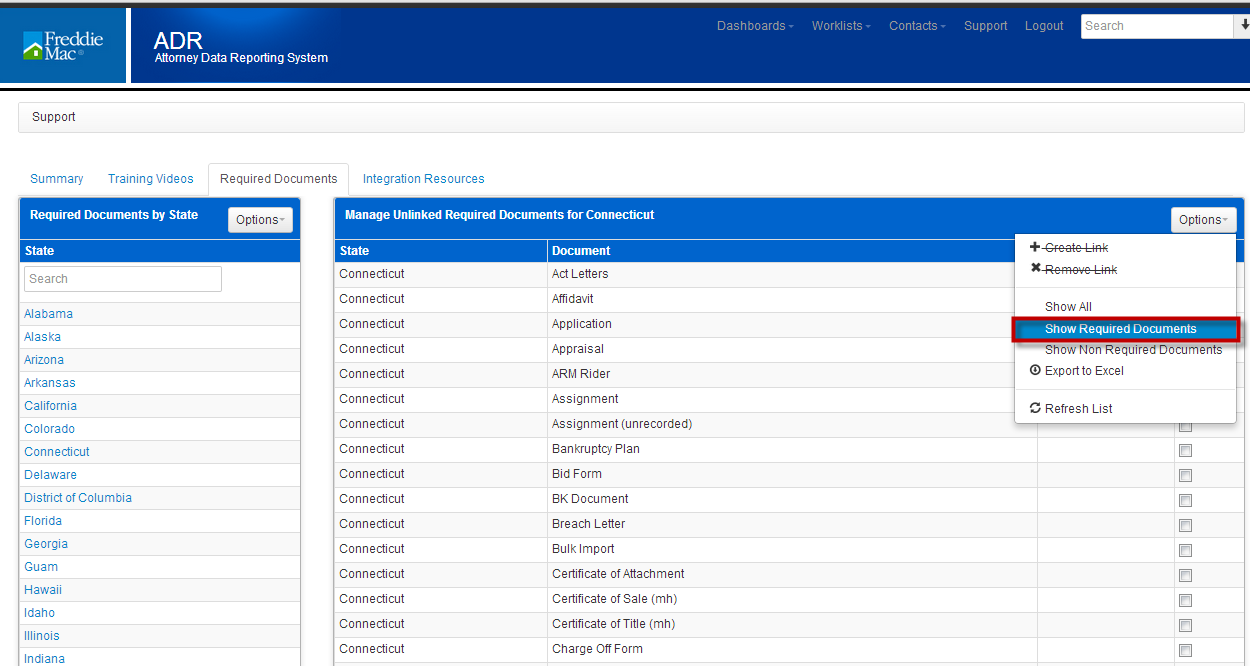Tick the Bankruptcy Plan row checkbox
The height and width of the screenshot is (666, 1250).
(x=1185, y=450)
